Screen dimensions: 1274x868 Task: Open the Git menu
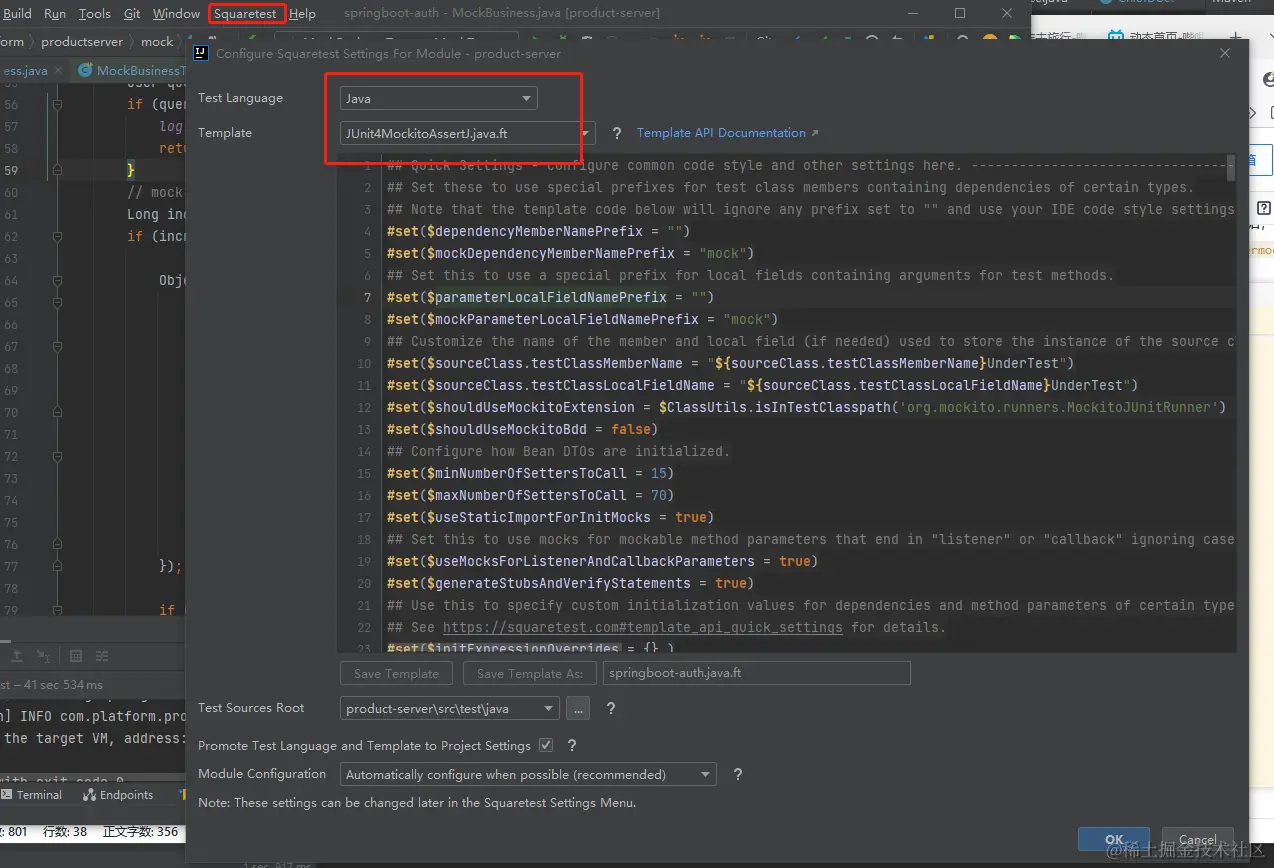pos(132,14)
